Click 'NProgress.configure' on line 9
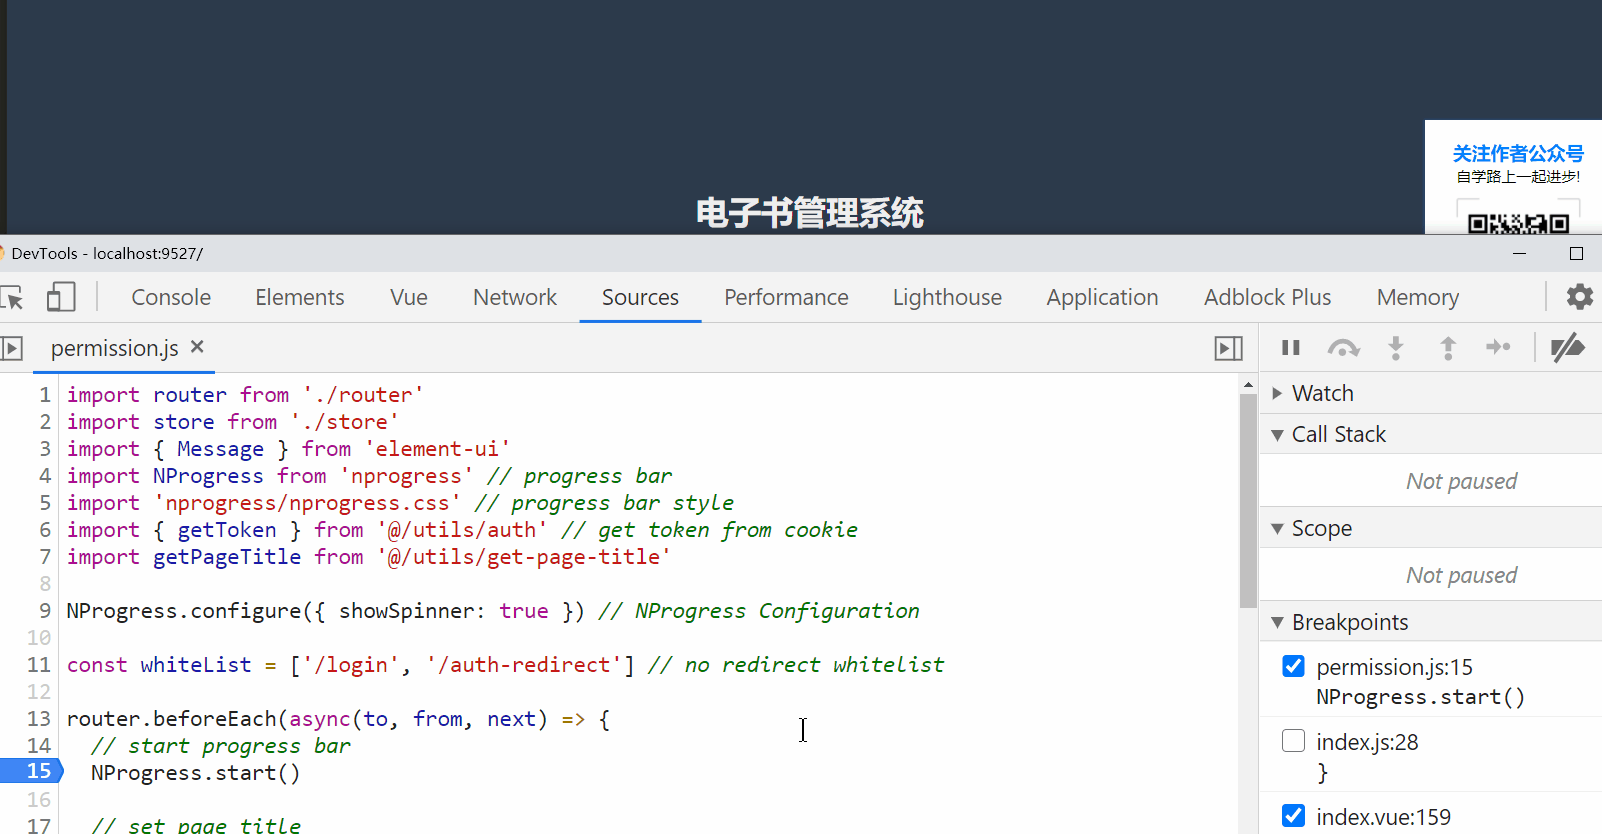This screenshot has height=834, width=1602. (183, 611)
